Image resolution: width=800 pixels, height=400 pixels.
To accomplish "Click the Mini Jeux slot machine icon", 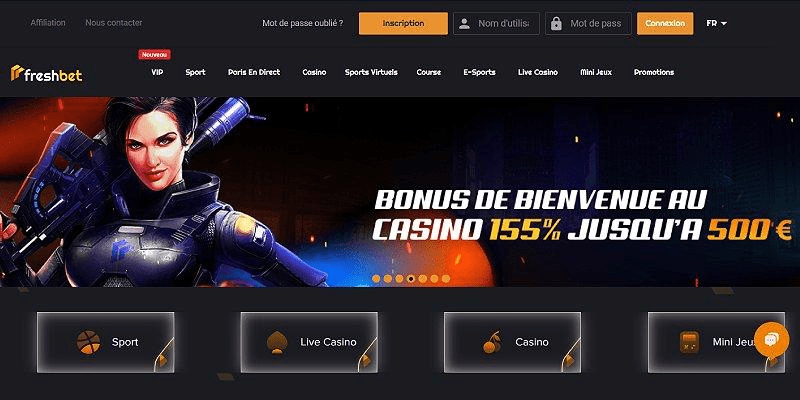I will (689, 342).
